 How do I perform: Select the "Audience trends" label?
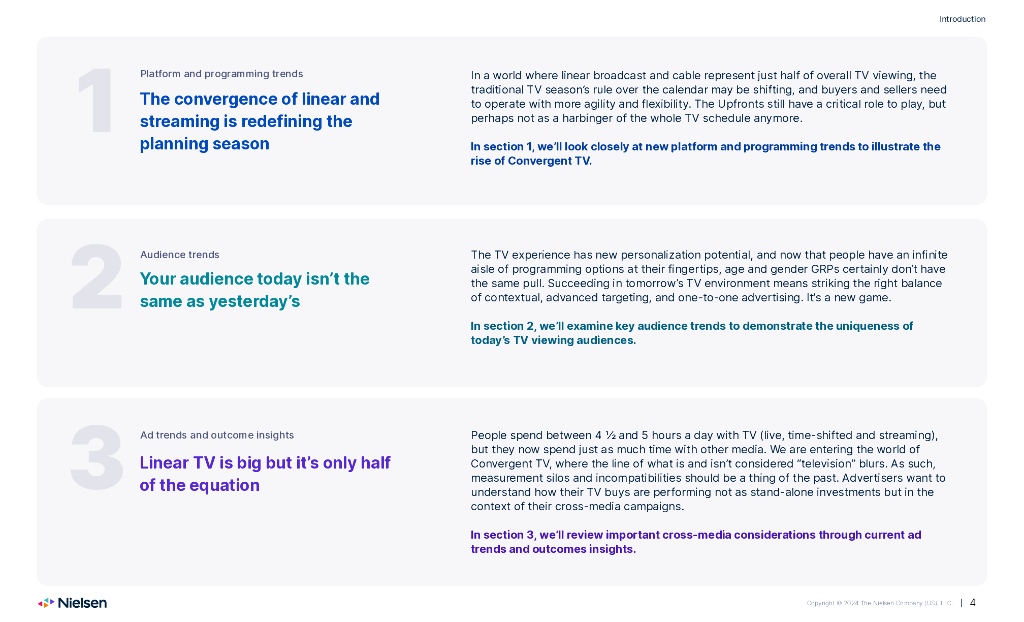point(180,255)
